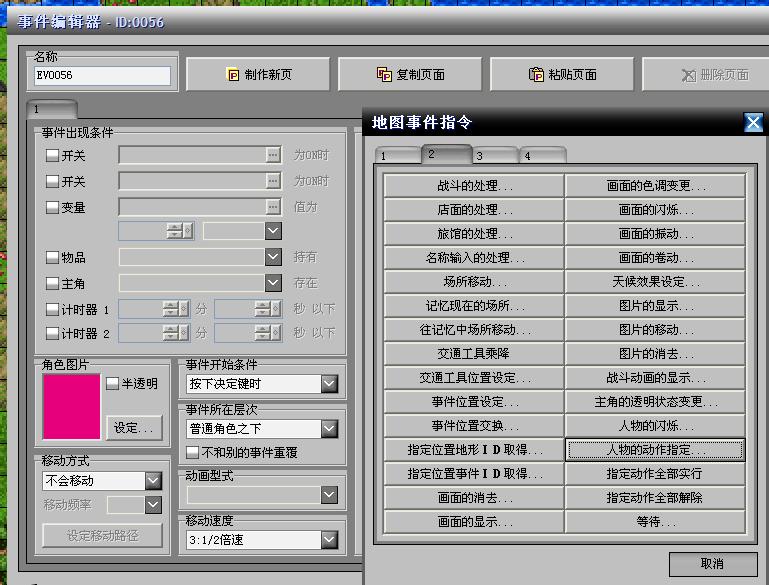Choose the 等待 command
Screen dimensions: 769x585
point(655,522)
